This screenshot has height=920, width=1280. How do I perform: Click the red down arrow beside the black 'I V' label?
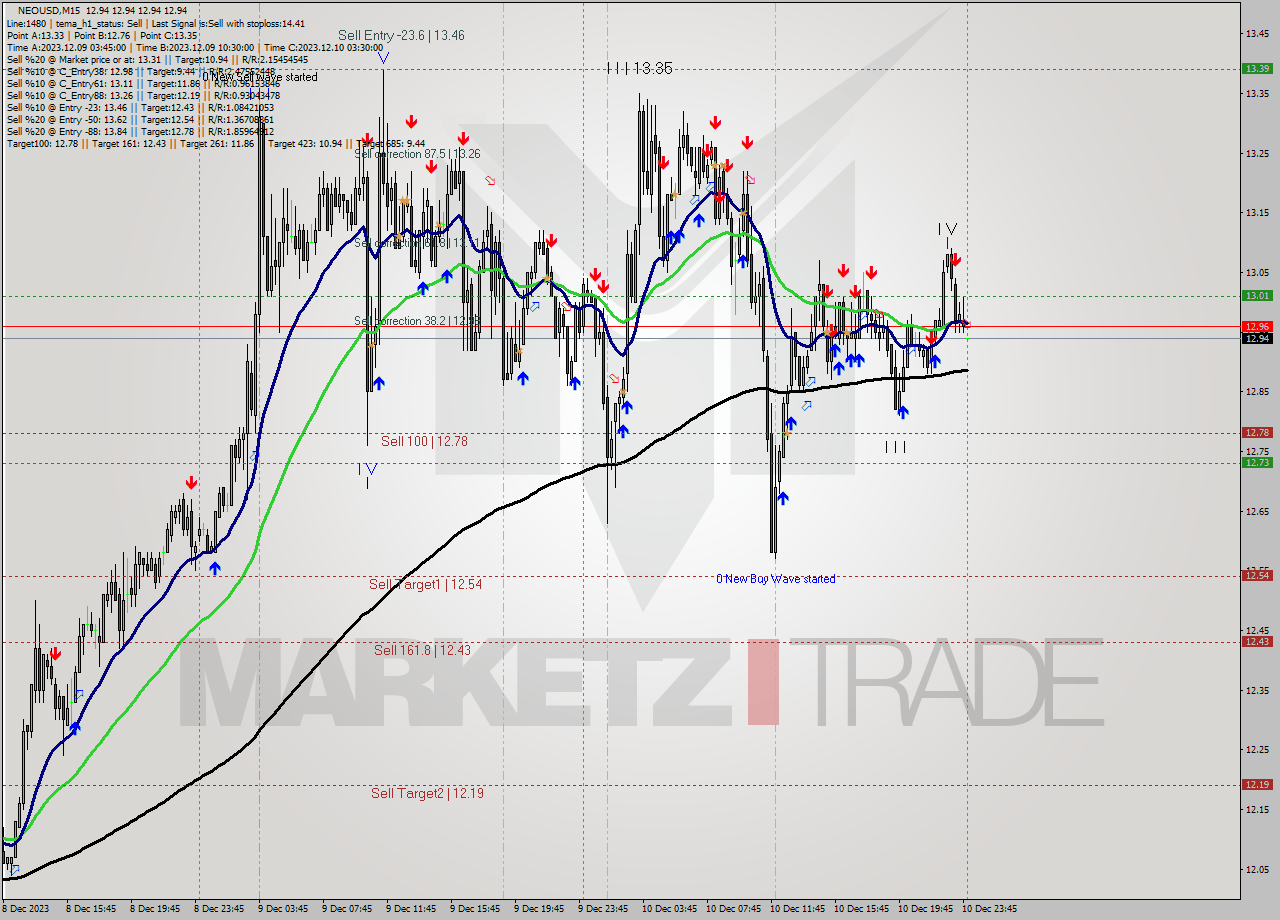955,260
